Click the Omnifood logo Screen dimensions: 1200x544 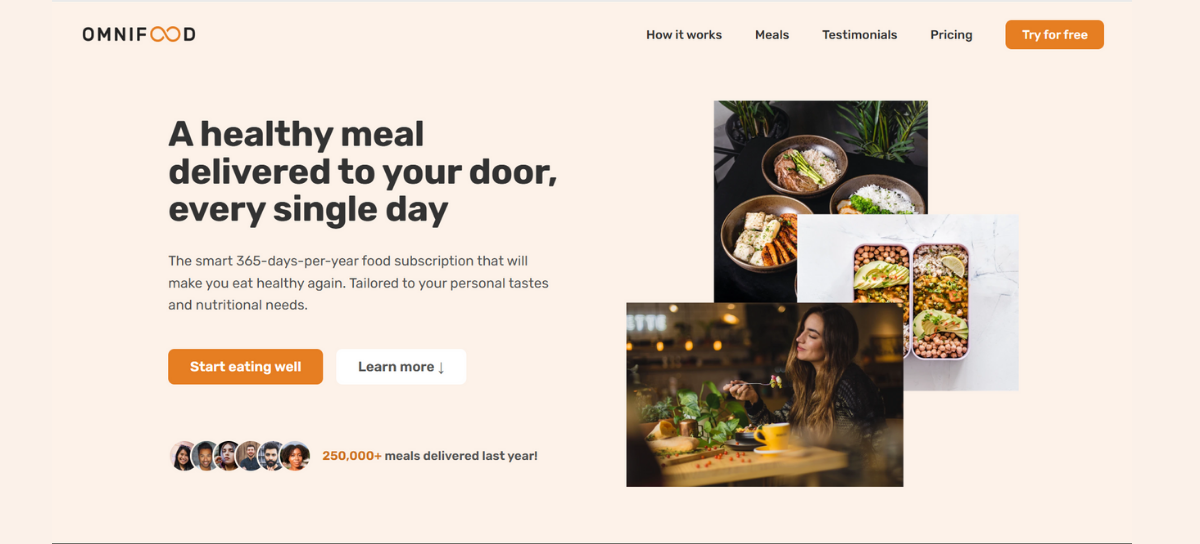139,34
